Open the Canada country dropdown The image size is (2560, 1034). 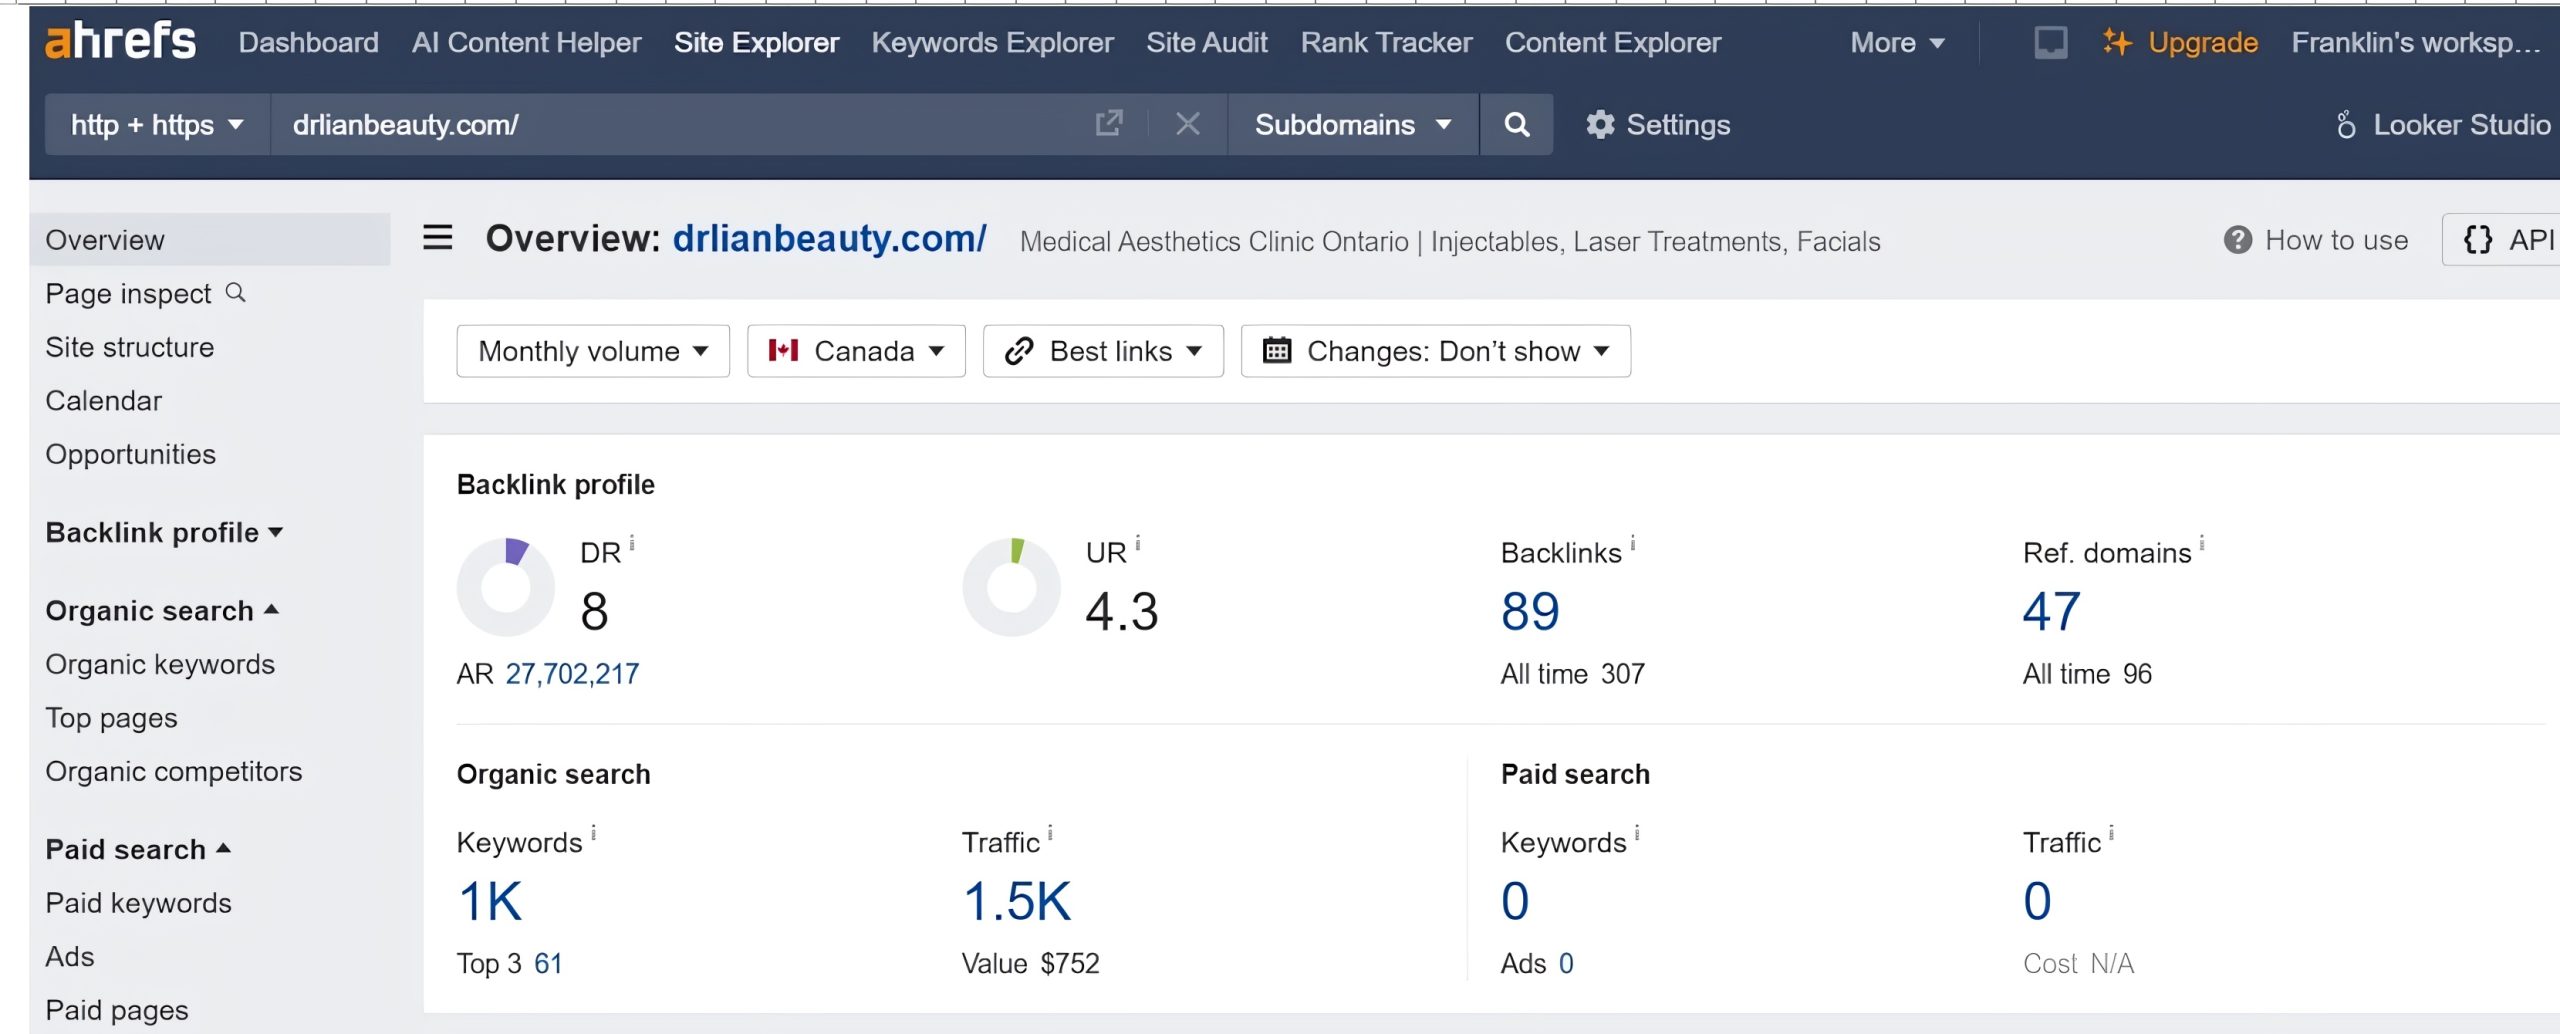tap(856, 351)
